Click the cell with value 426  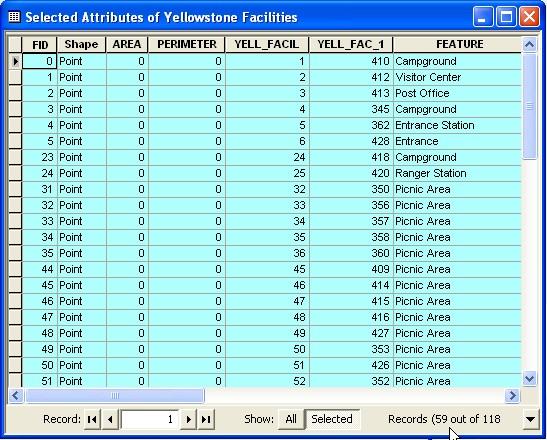(351, 365)
